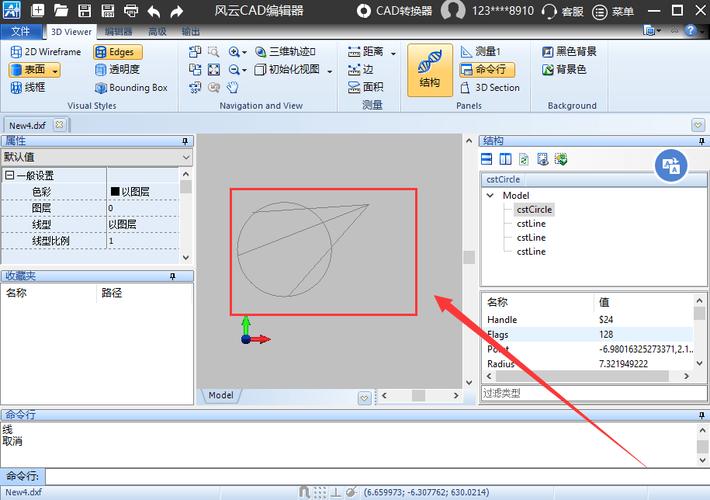Refresh the structure tree
Image resolution: width=710 pixels, height=500 pixels.
[524, 159]
